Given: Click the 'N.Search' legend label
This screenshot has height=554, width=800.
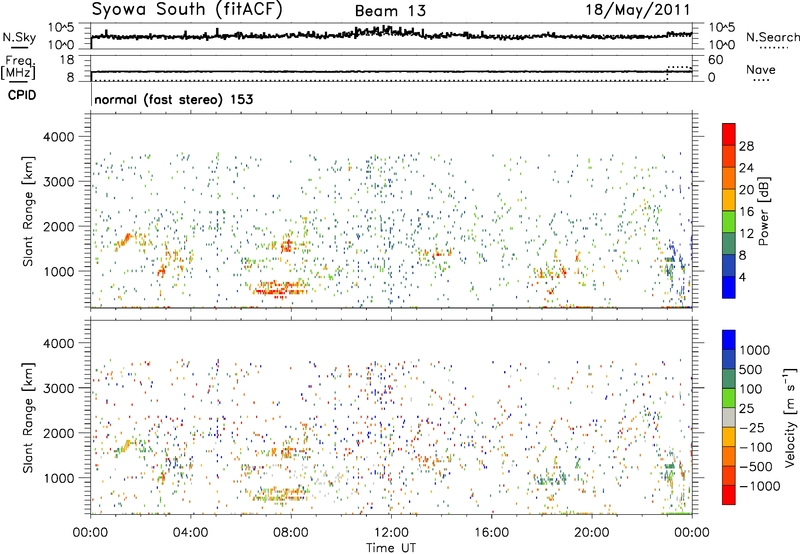Looking at the screenshot, I should click(x=773, y=37).
